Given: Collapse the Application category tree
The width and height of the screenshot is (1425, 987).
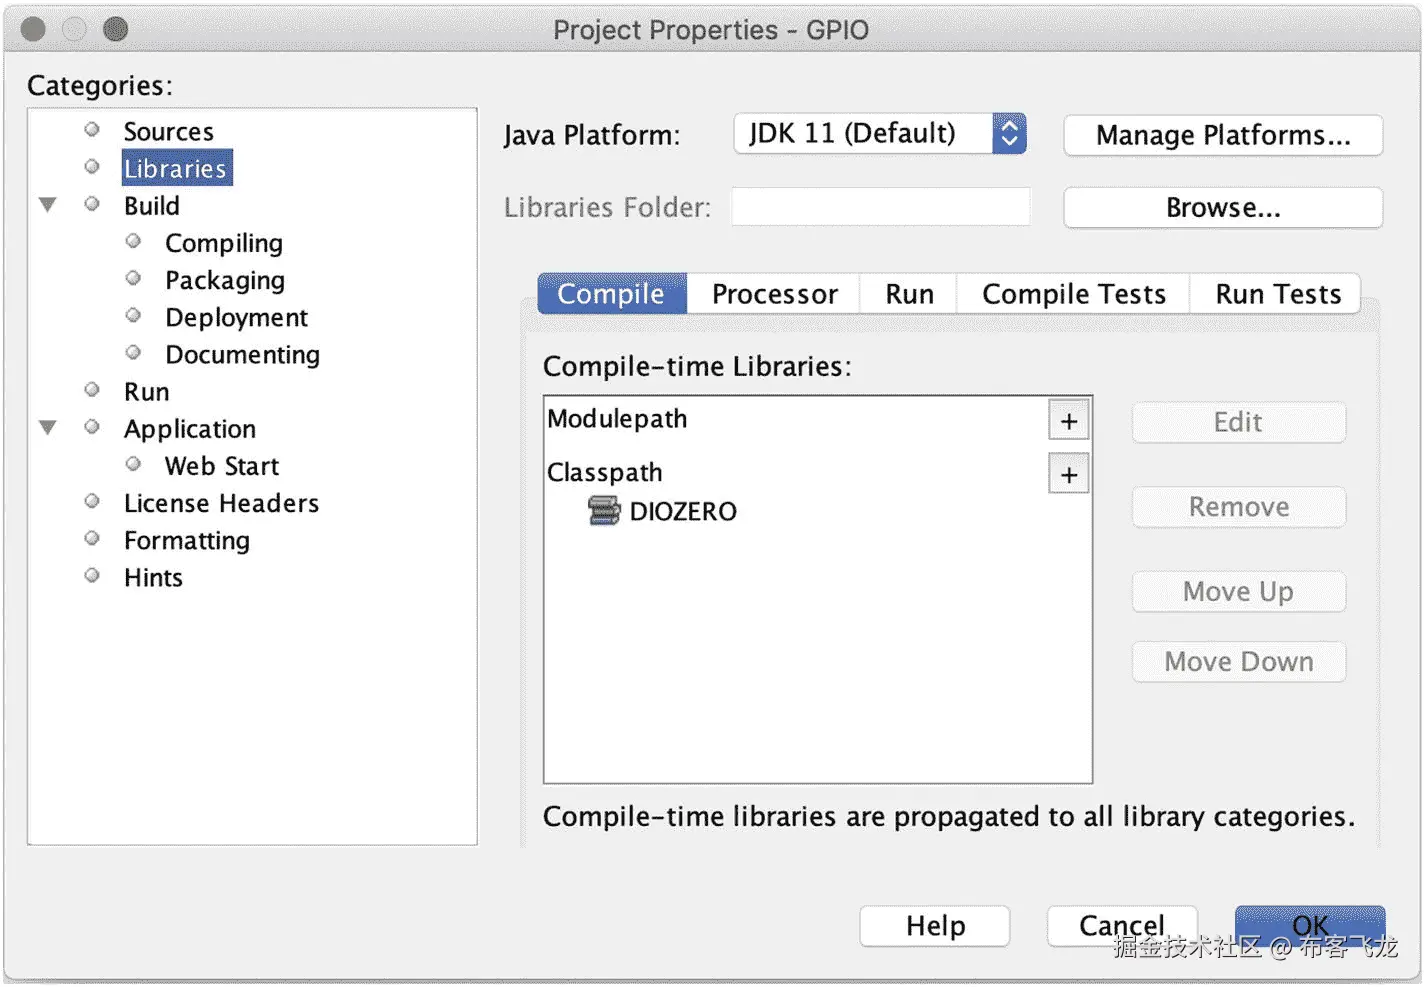Looking at the screenshot, I should [47, 428].
